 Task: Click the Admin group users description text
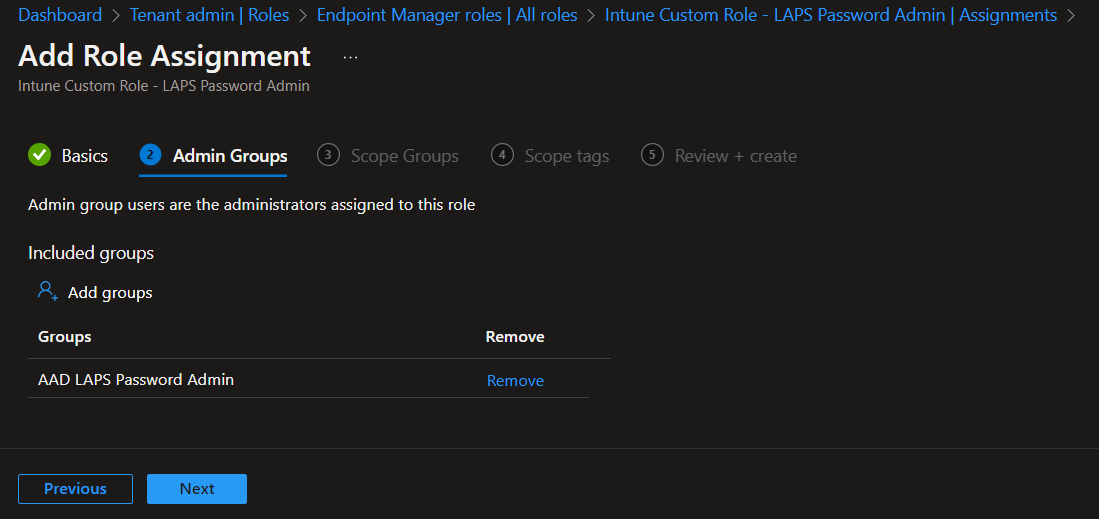click(252, 205)
